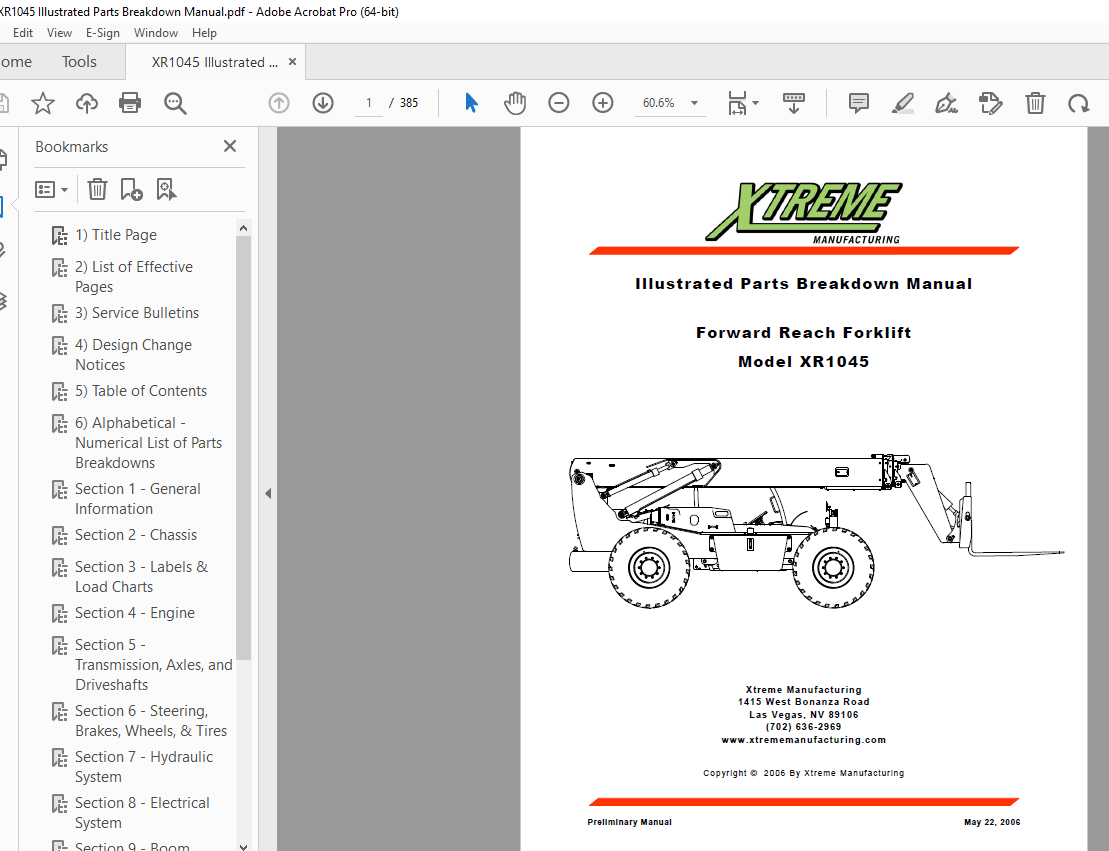Go to next page arrow button
The width and height of the screenshot is (1109, 851).
(x=323, y=103)
